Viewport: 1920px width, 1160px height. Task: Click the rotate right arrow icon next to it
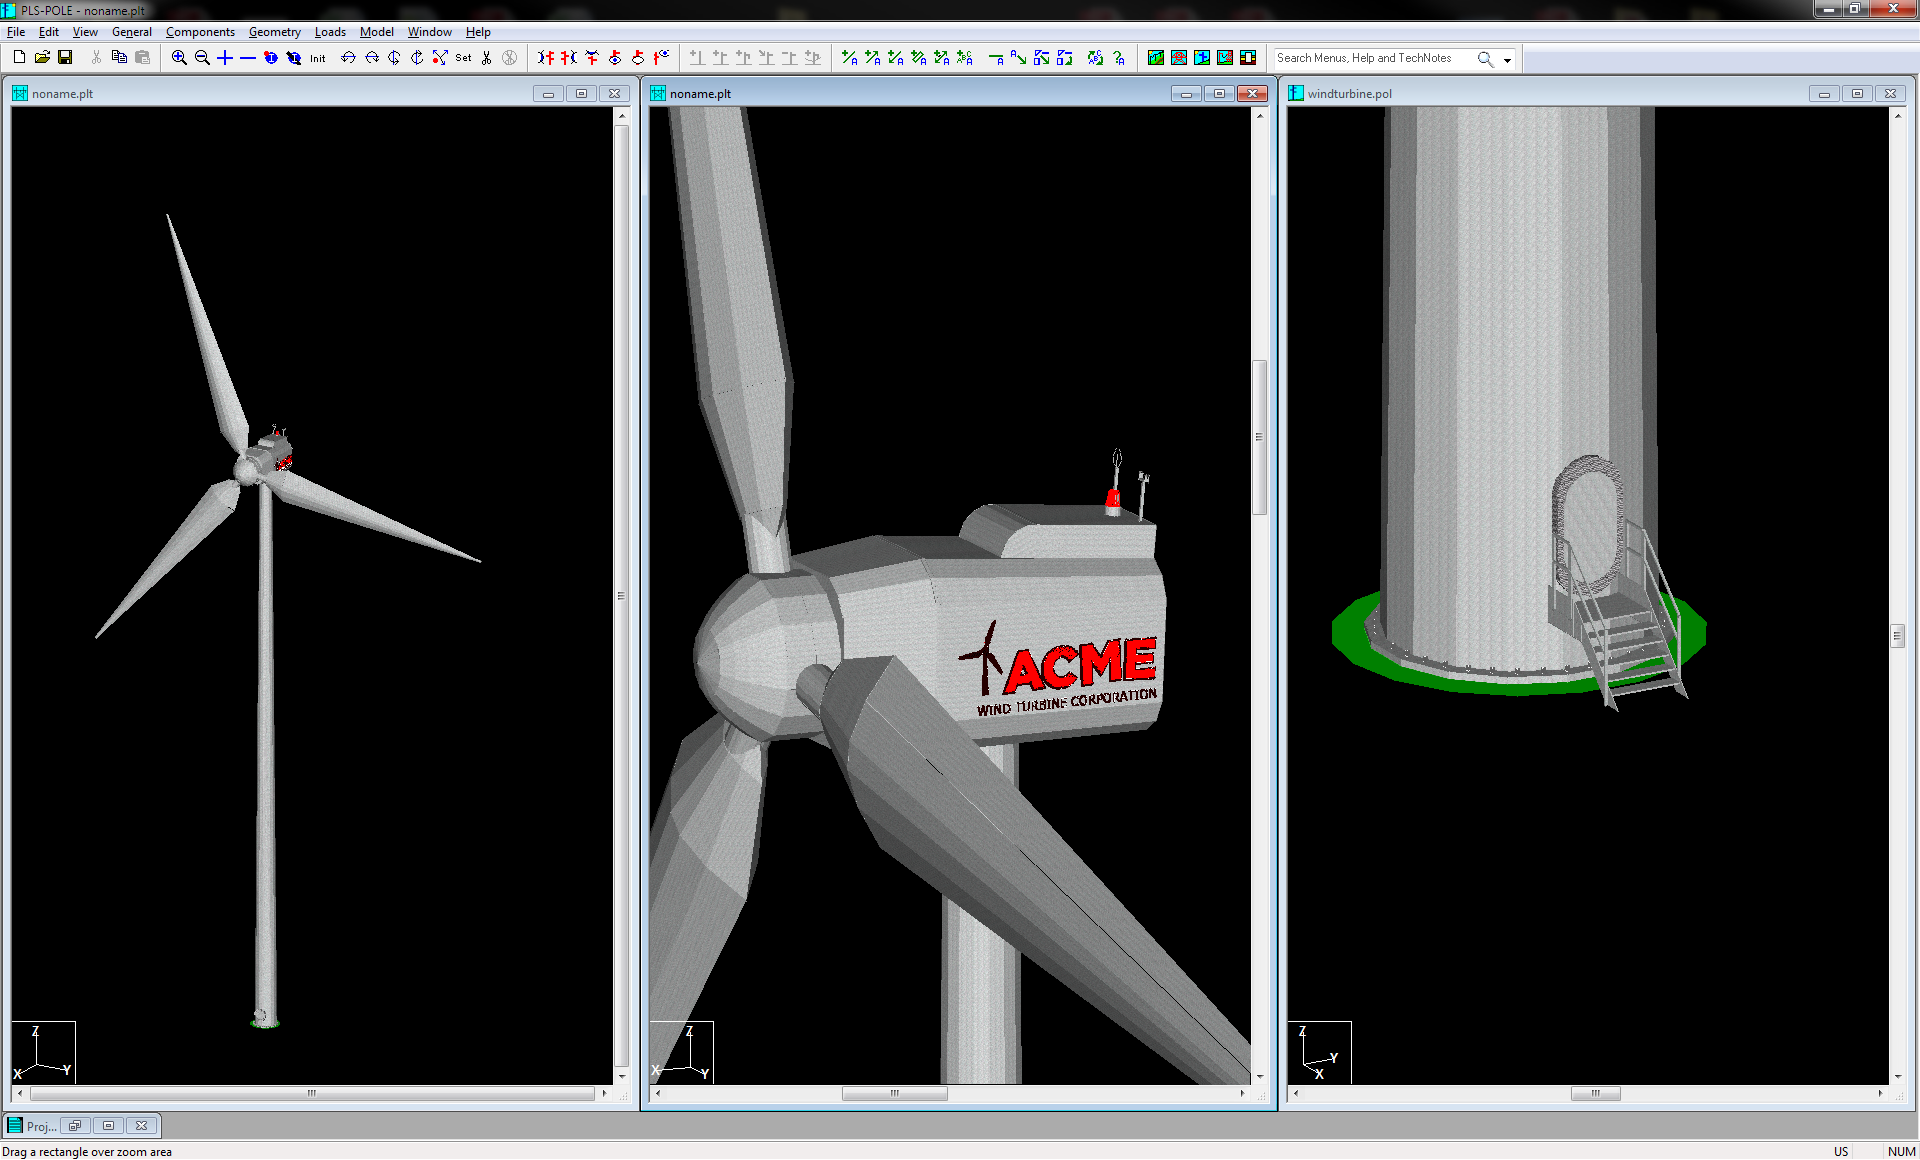point(371,58)
